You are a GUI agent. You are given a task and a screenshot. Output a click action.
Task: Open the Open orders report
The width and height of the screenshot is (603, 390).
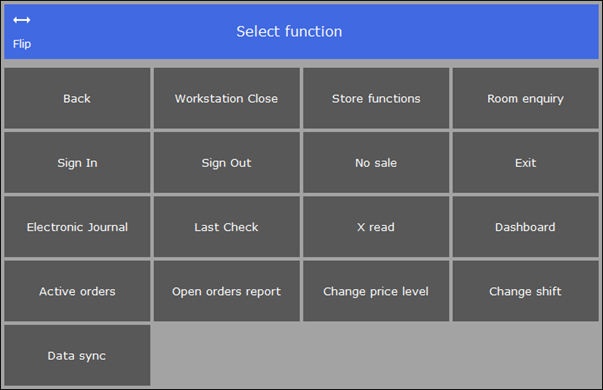[227, 291]
